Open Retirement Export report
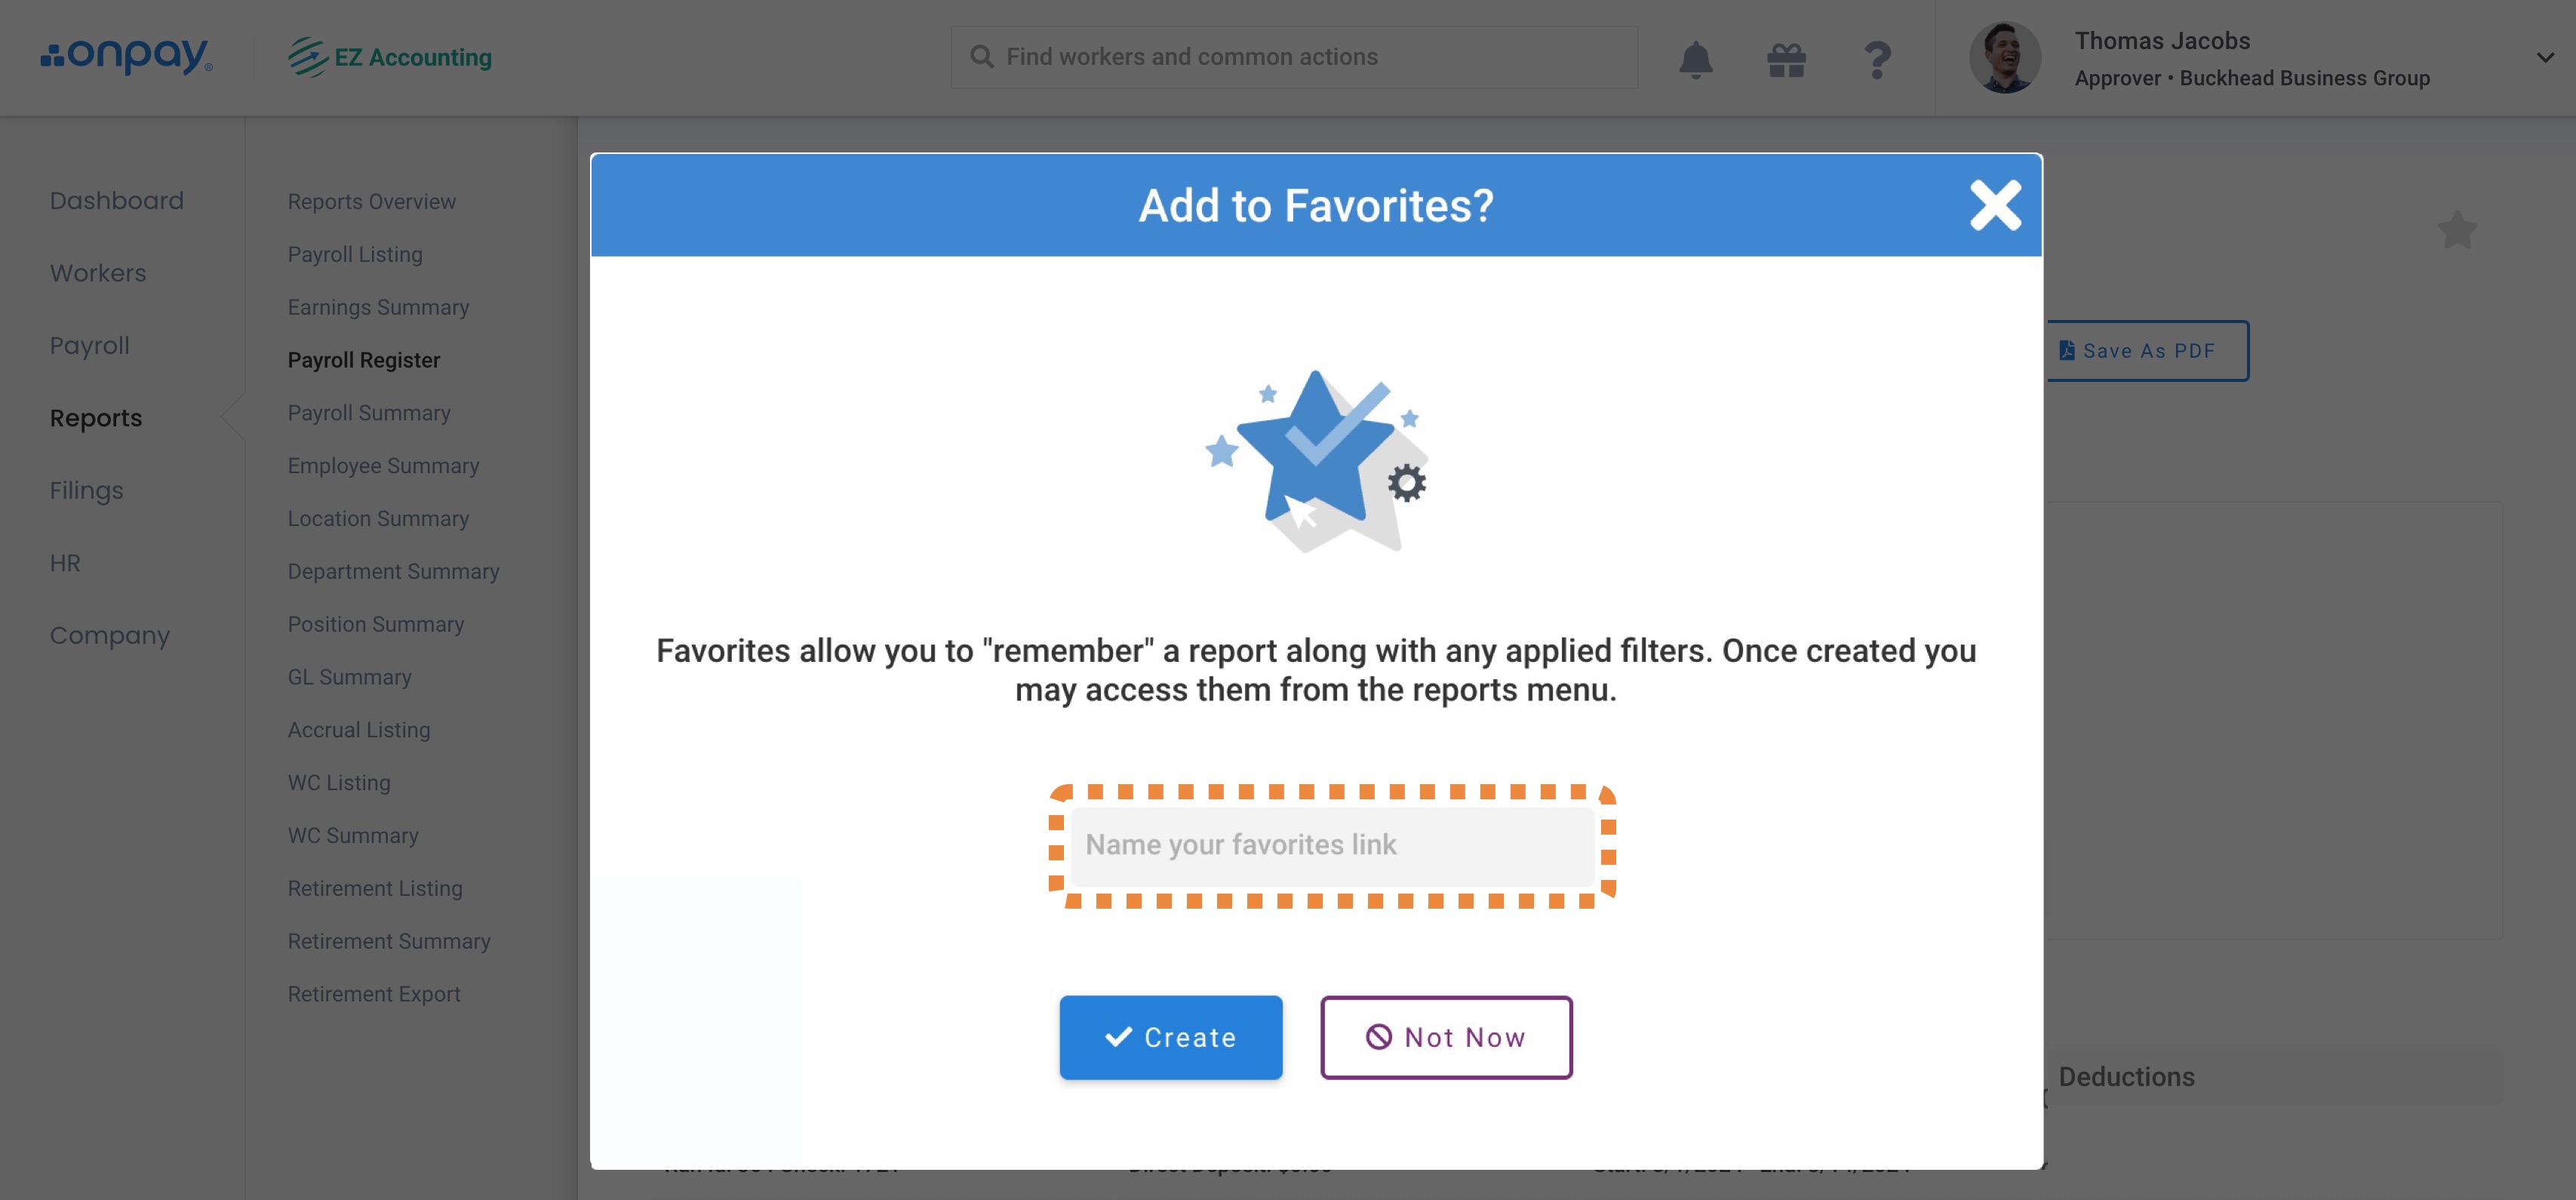 [x=374, y=994]
